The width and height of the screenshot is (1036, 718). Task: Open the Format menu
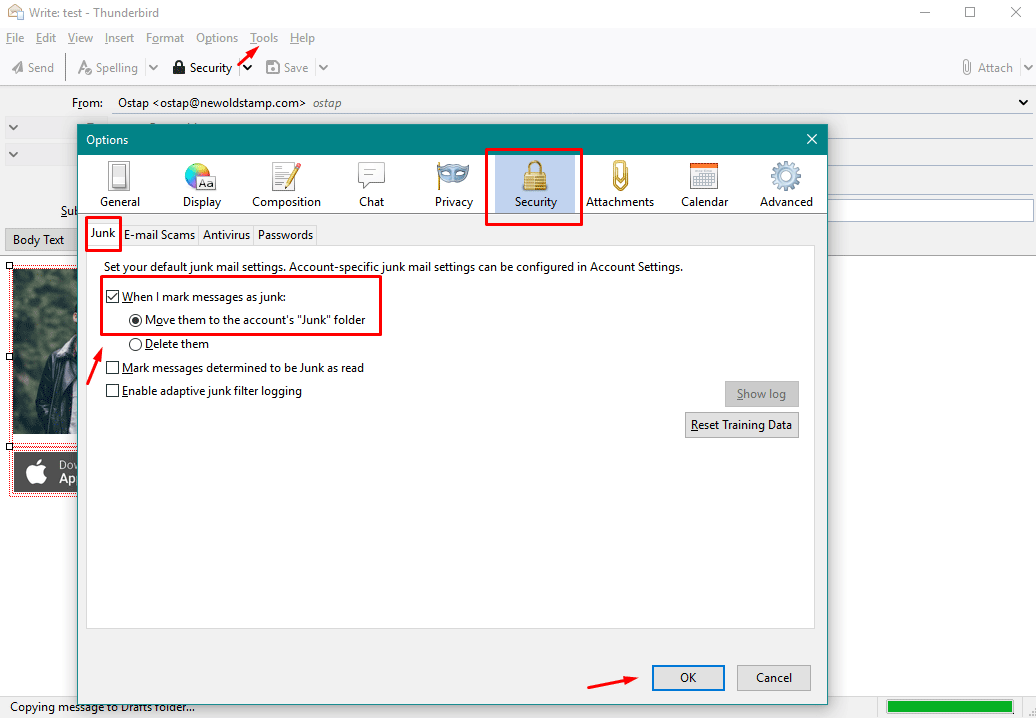click(x=165, y=38)
